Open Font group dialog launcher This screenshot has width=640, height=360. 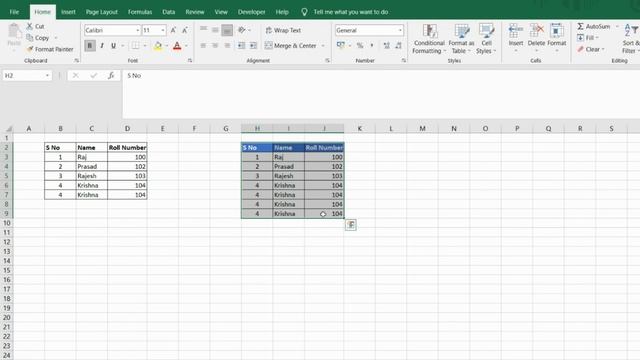tap(190, 60)
